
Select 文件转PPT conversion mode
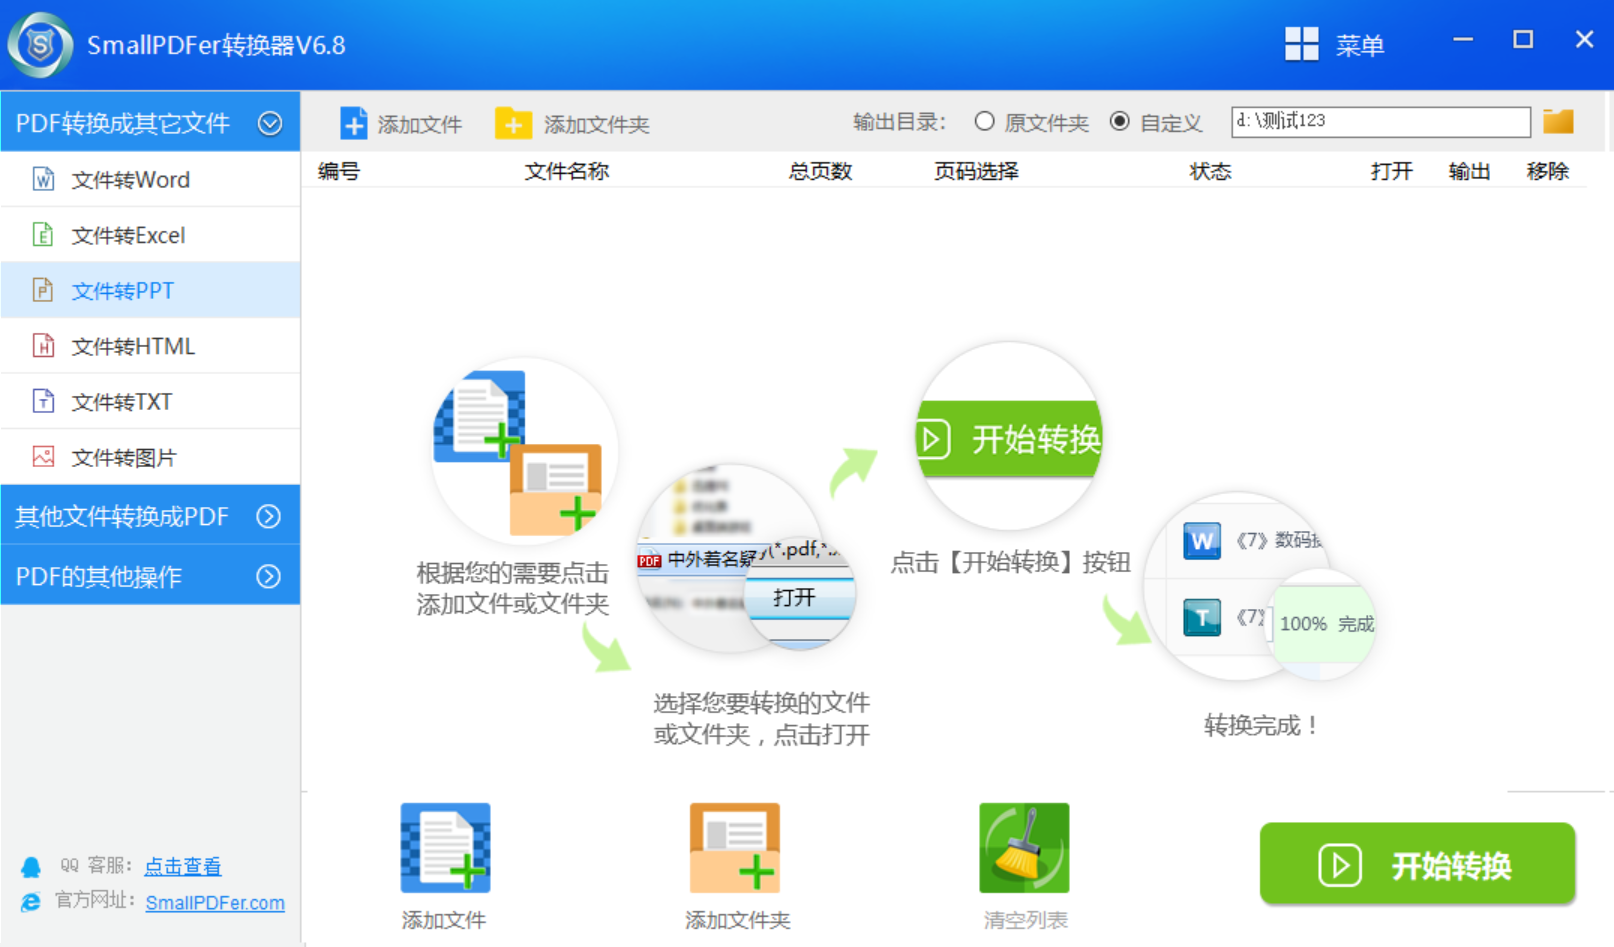point(150,290)
